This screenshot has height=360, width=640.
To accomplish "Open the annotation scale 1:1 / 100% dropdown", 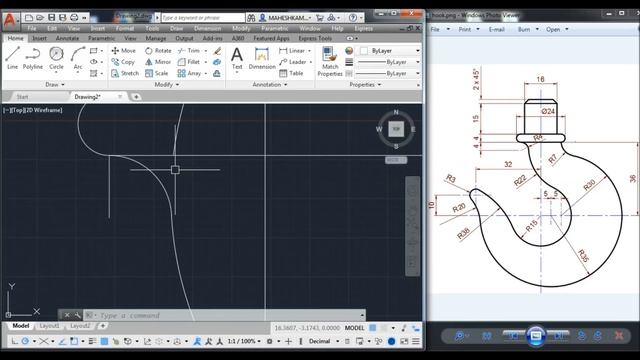I will click(244, 341).
